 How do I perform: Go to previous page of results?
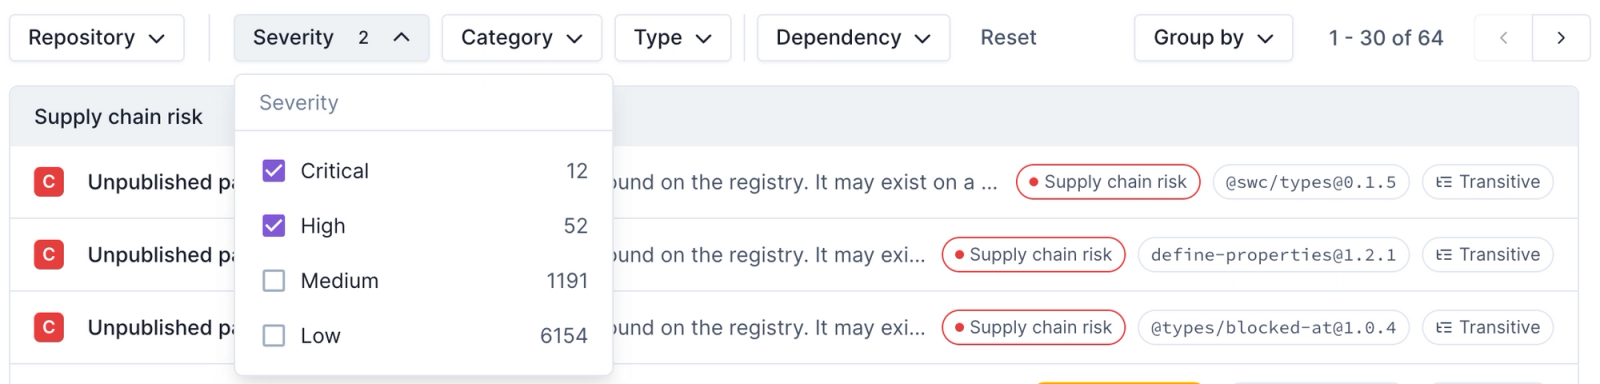click(x=1503, y=38)
